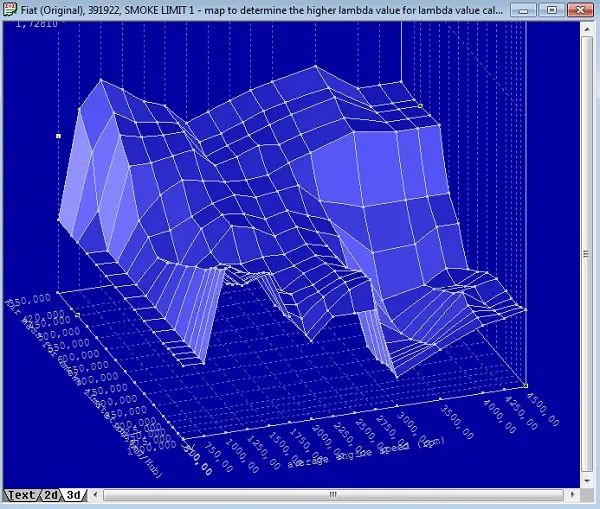The height and width of the screenshot is (509, 600).
Task: Switch to the Text tab
Action: click(21, 495)
